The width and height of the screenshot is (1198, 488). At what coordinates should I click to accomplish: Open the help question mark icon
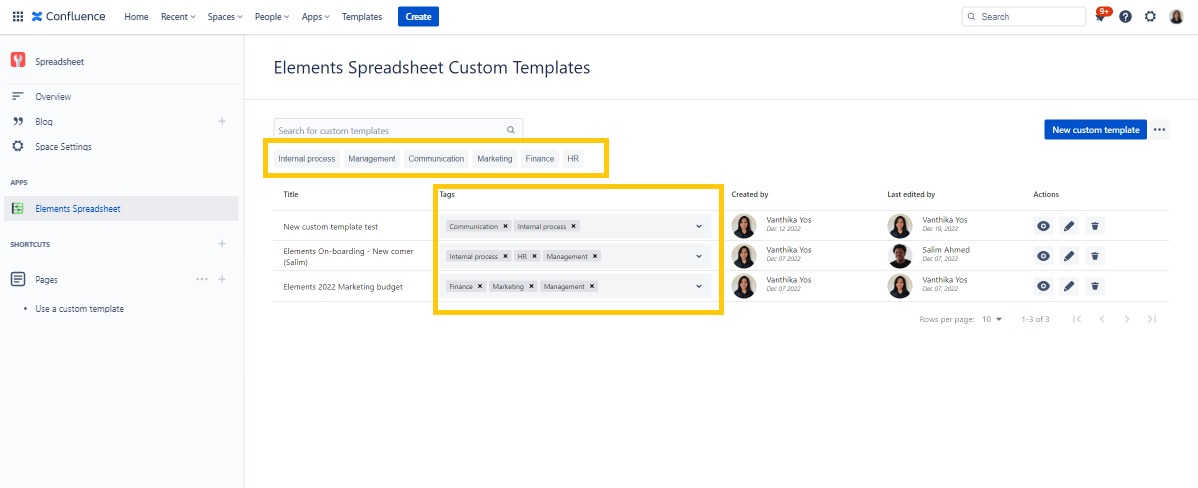point(1125,17)
